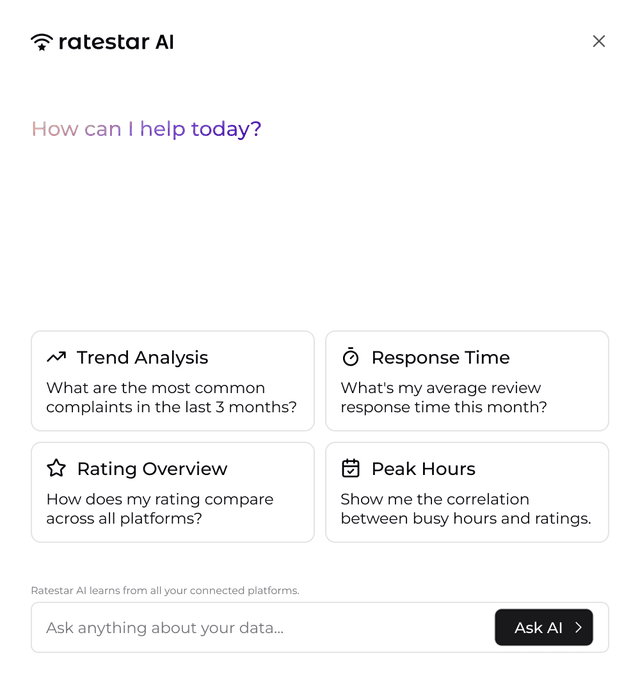640x694 pixels.
Task: Click the 'learns from all your connected platforms' note
Action: click(165, 591)
